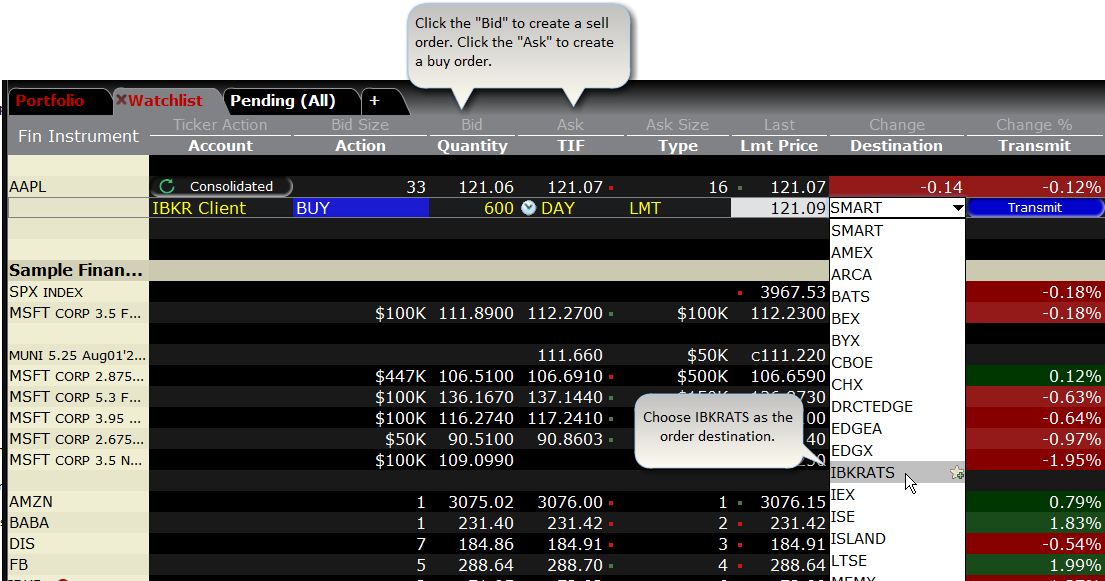
Task: Select the MUNI 5.25 Aug01 bond row
Action: click(x=77, y=355)
